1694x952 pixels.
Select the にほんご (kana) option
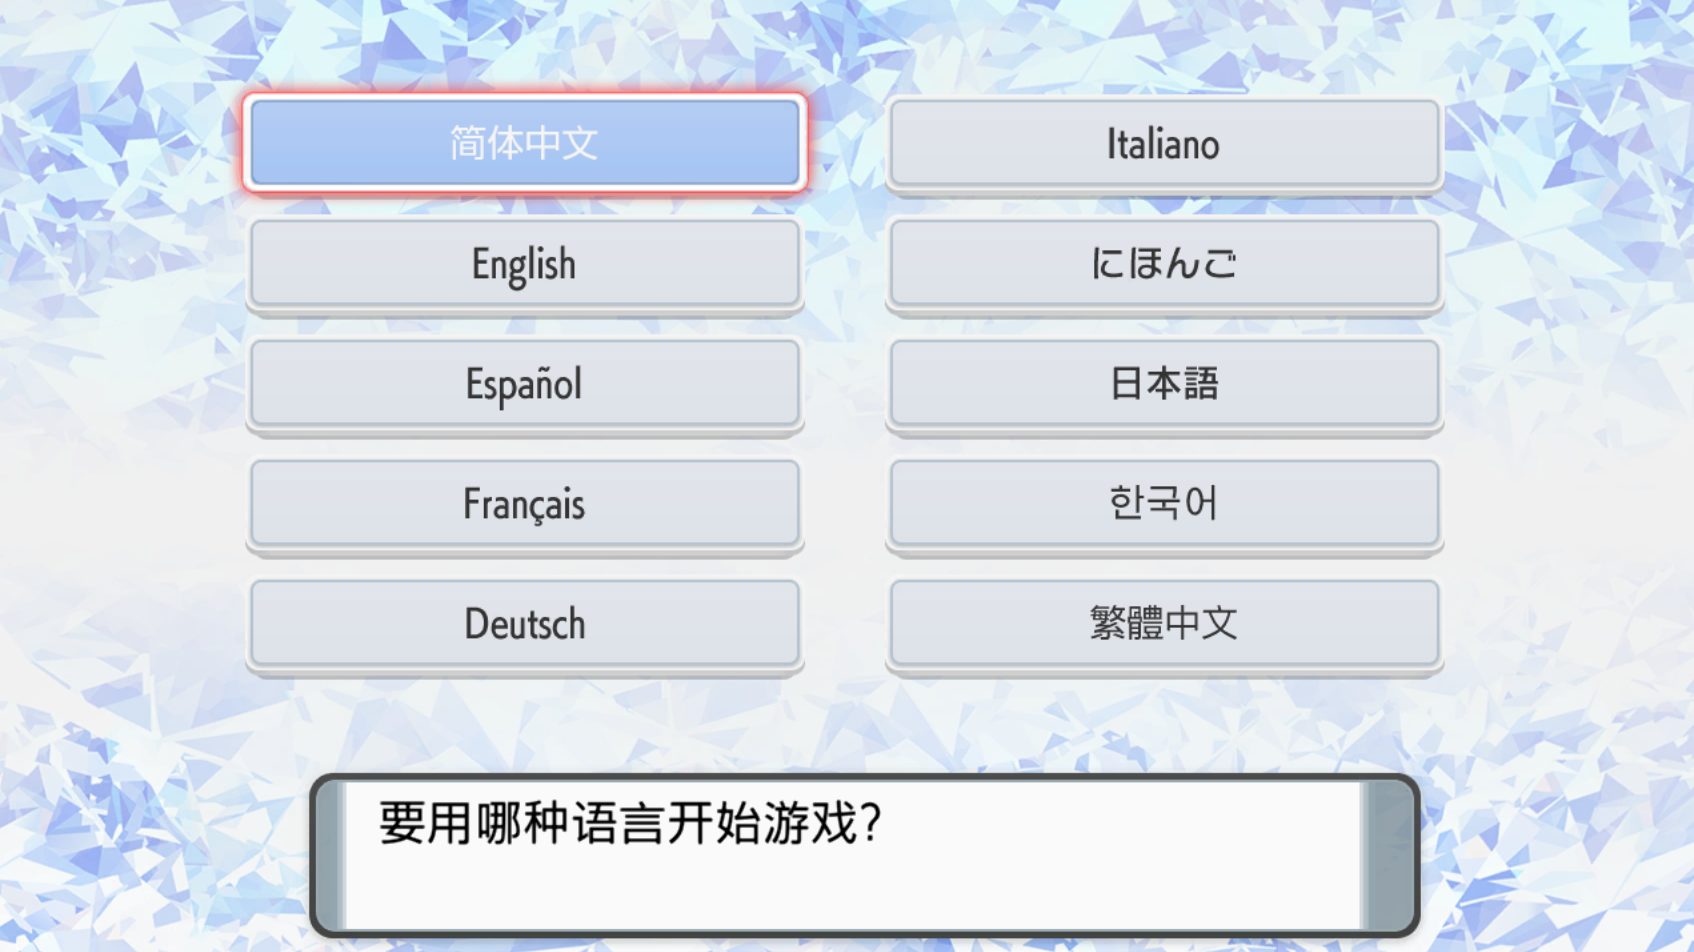tap(1163, 264)
